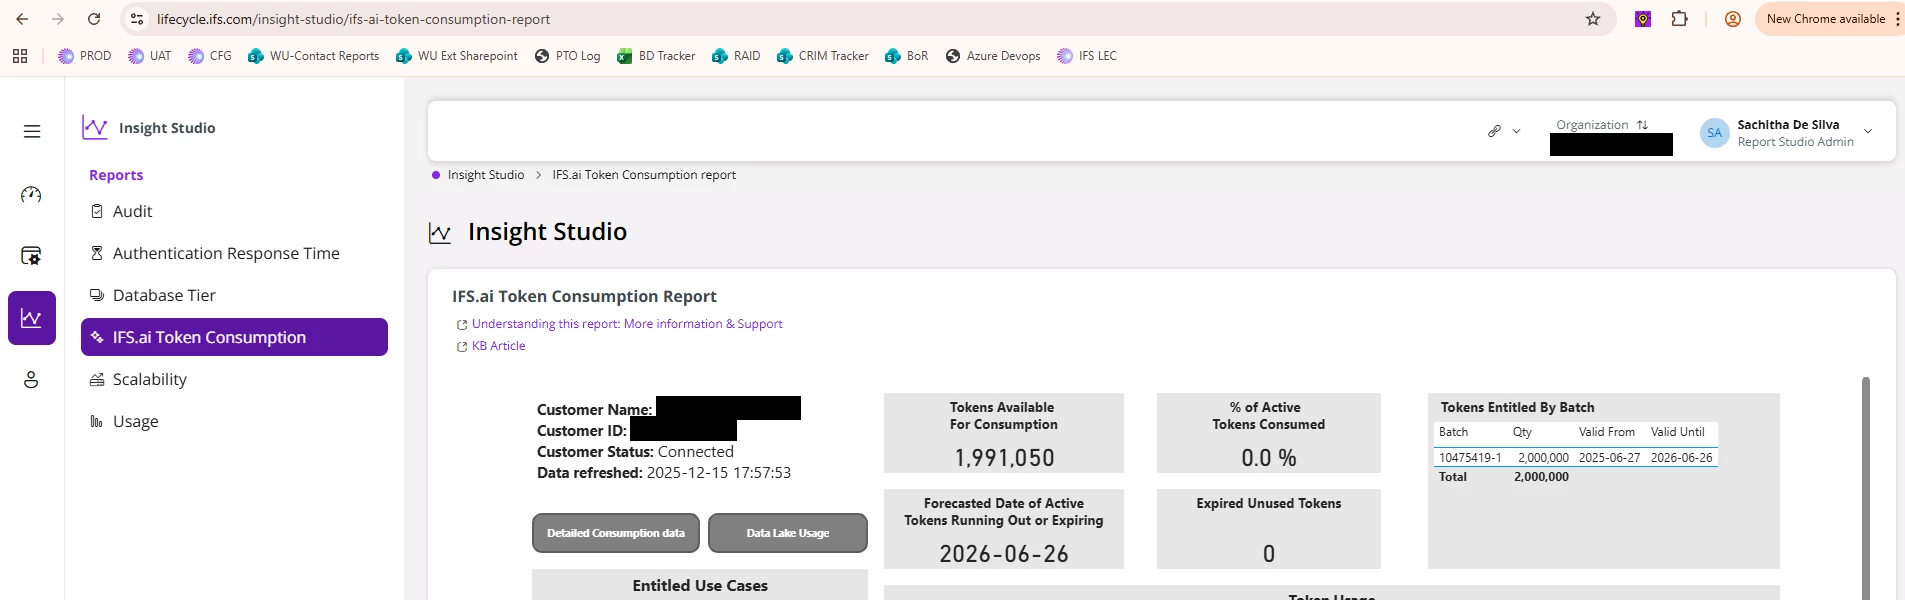Open site information icon in address bar
This screenshot has width=1905, height=600.
[138, 19]
